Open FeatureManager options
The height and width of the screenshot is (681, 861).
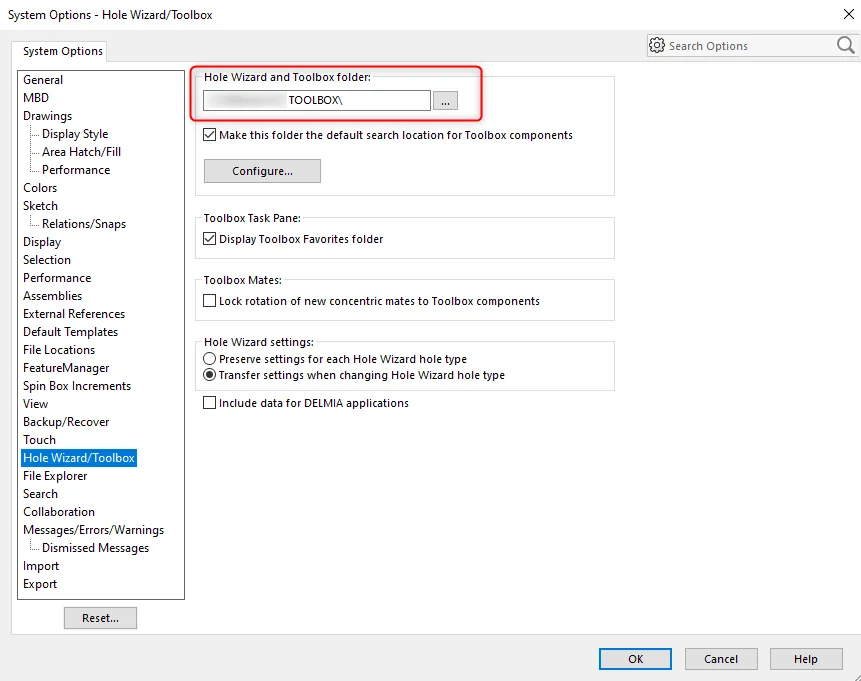click(x=66, y=368)
